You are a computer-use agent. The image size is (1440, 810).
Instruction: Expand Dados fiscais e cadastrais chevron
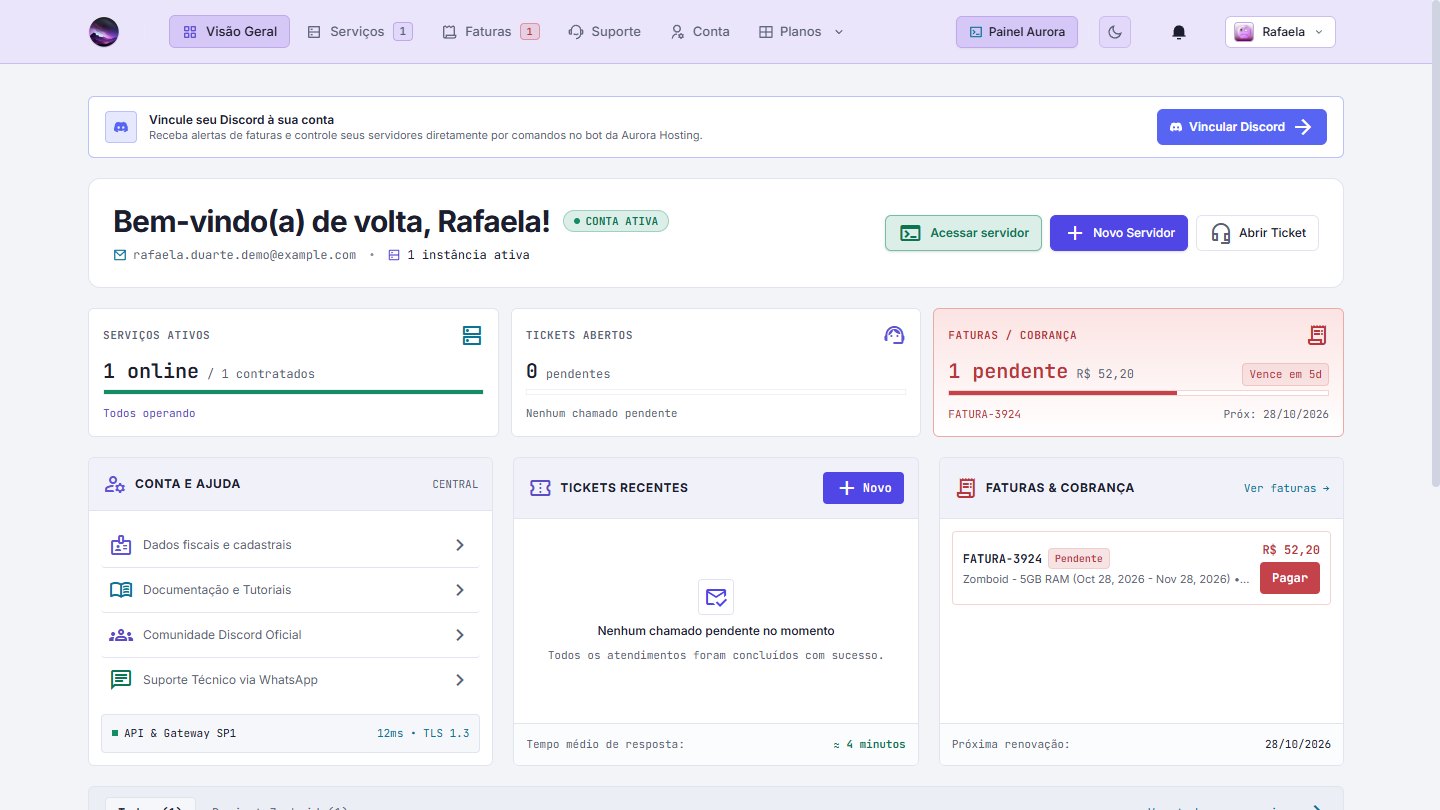pyautogui.click(x=460, y=545)
